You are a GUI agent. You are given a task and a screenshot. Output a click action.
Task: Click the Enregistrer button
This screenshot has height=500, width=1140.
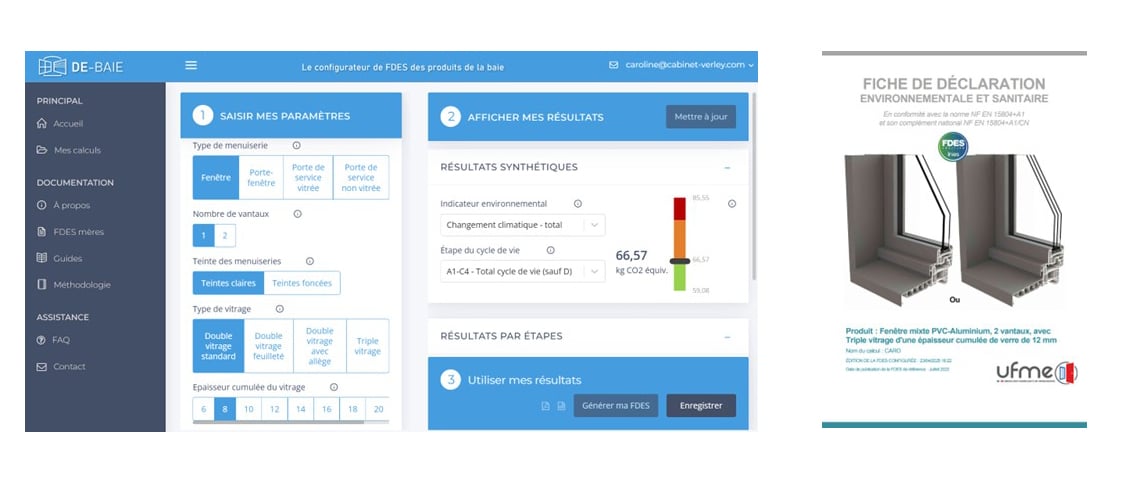[701, 406]
